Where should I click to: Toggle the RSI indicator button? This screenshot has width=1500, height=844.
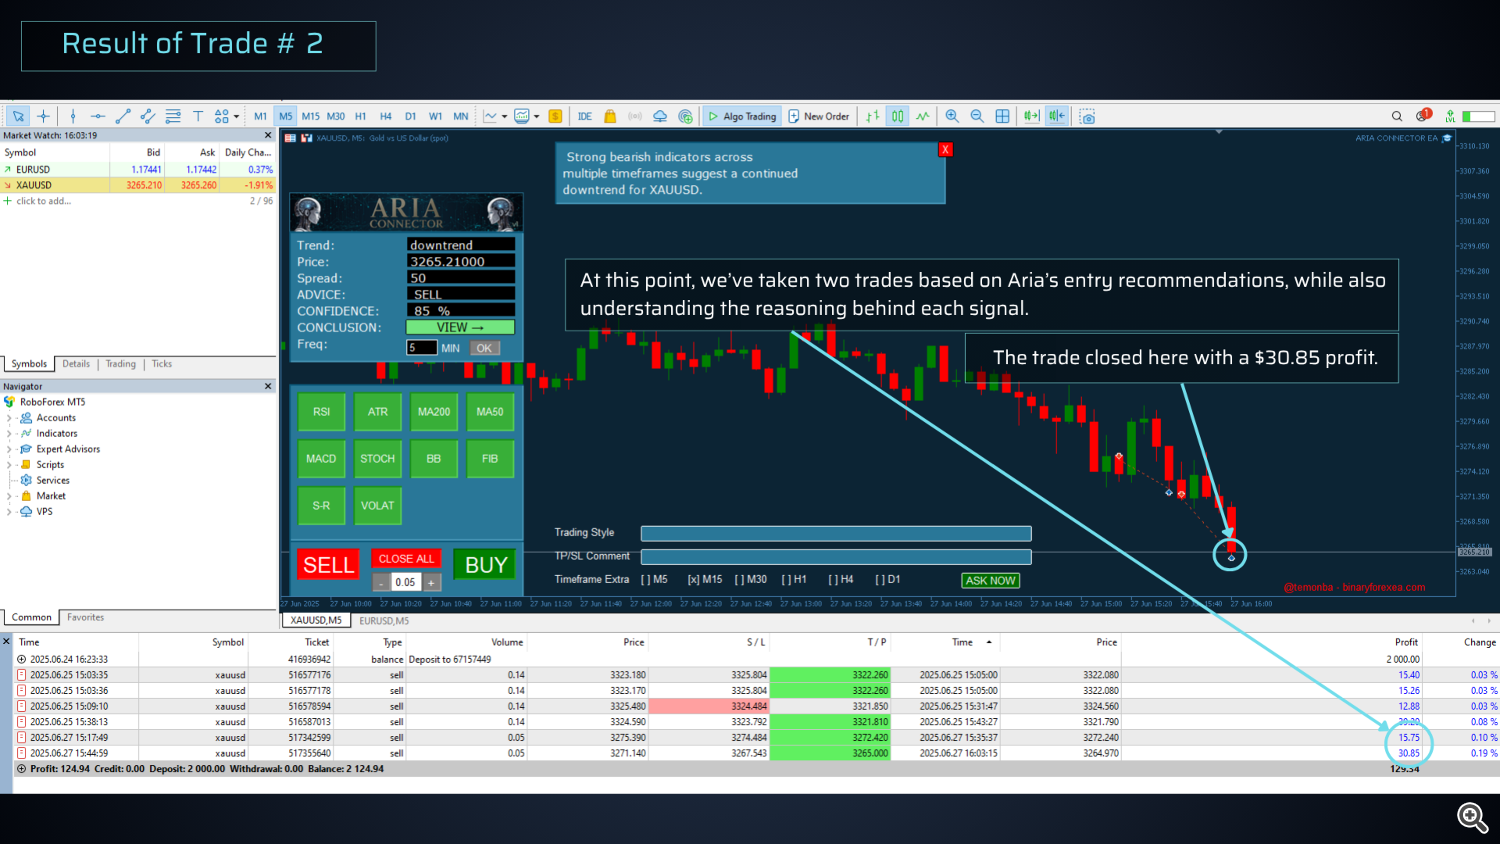[321, 412]
